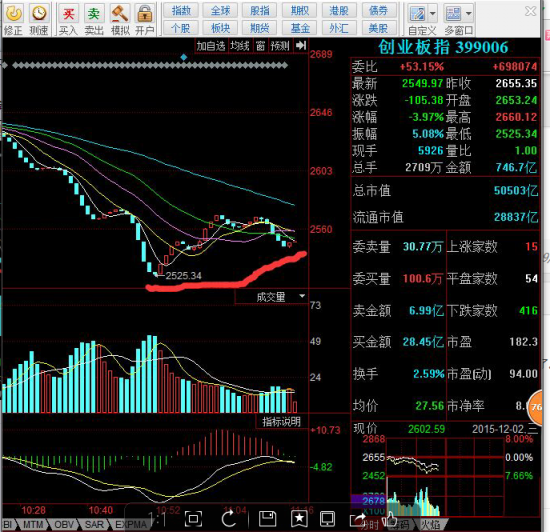Click the save floppy disk icon
Screen dimensions: 550x532
[x=267, y=519]
